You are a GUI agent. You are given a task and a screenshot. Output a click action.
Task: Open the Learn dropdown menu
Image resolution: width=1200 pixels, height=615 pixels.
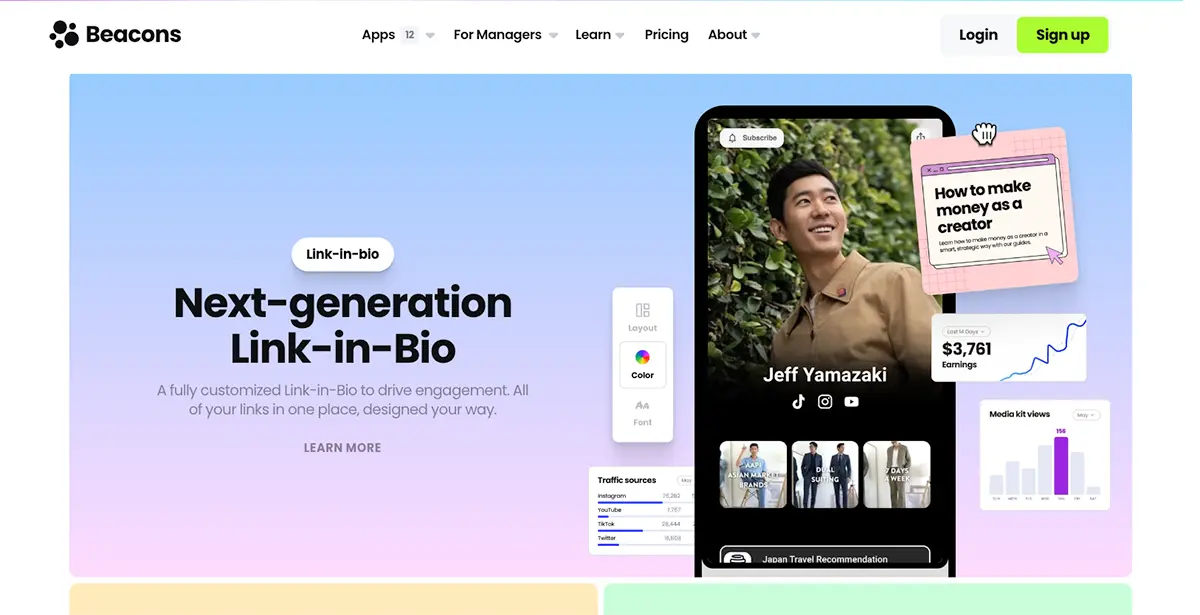(x=599, y=34)
